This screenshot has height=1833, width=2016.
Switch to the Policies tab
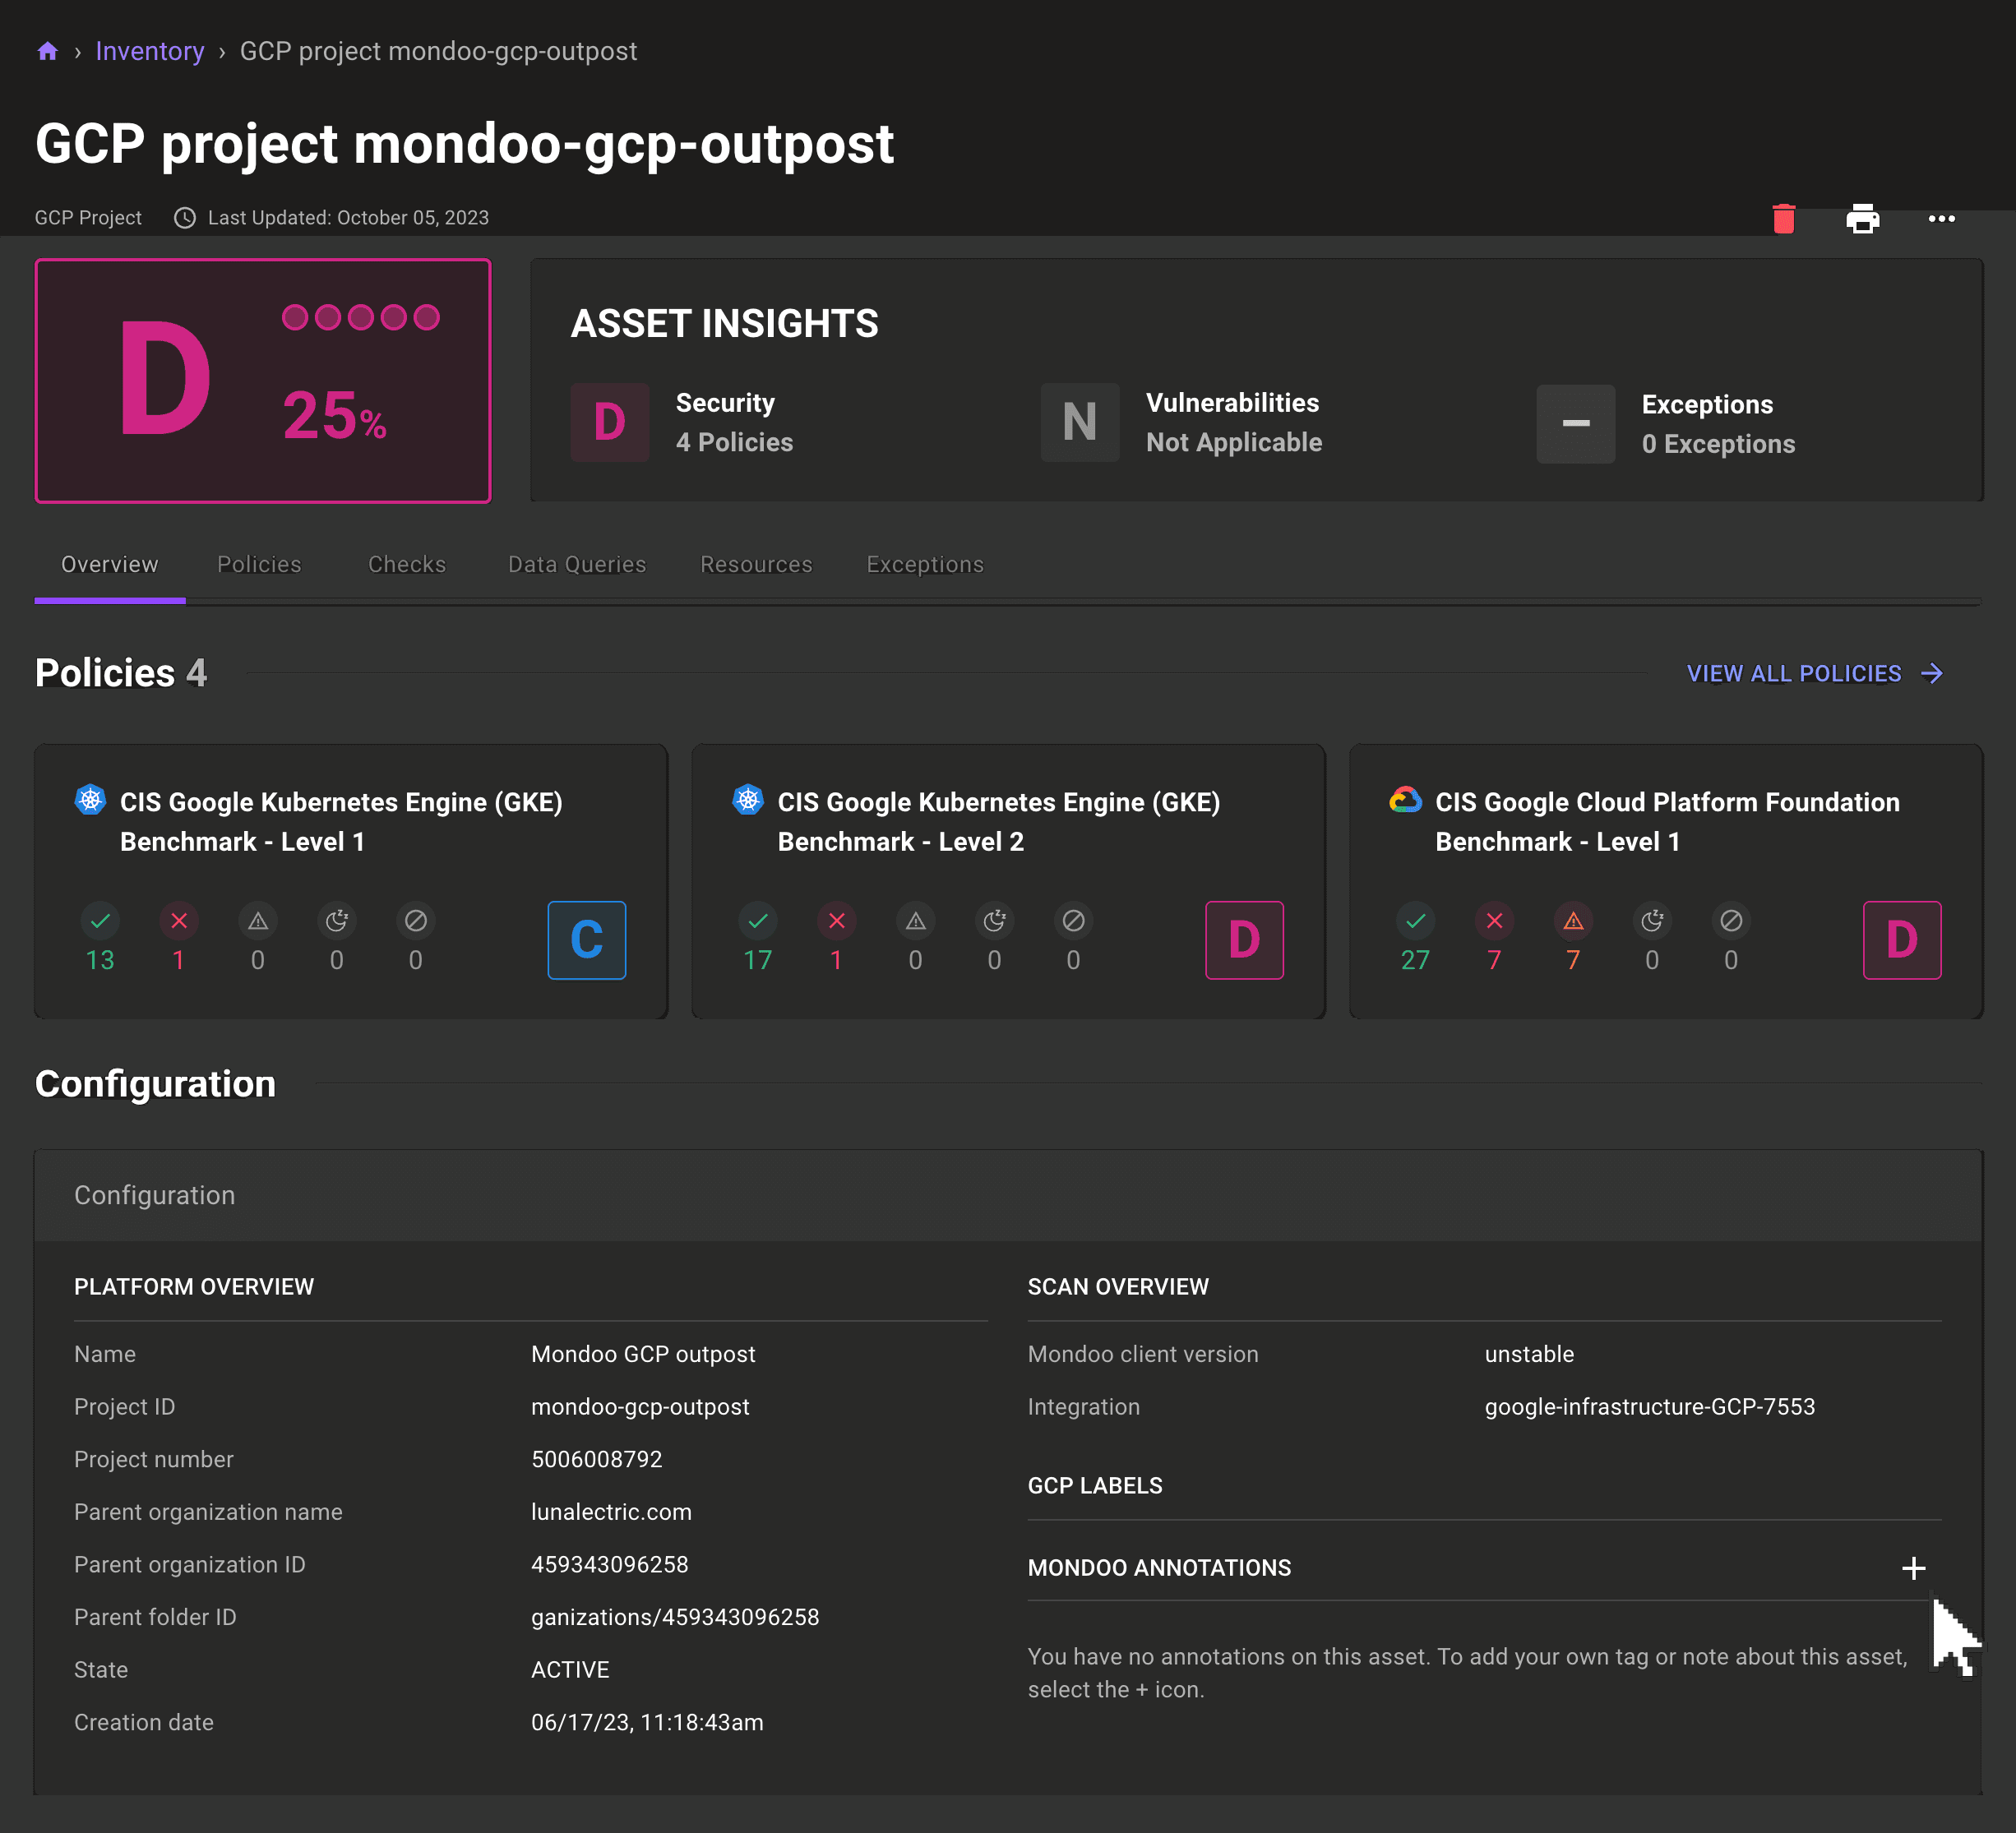(259, 564)
